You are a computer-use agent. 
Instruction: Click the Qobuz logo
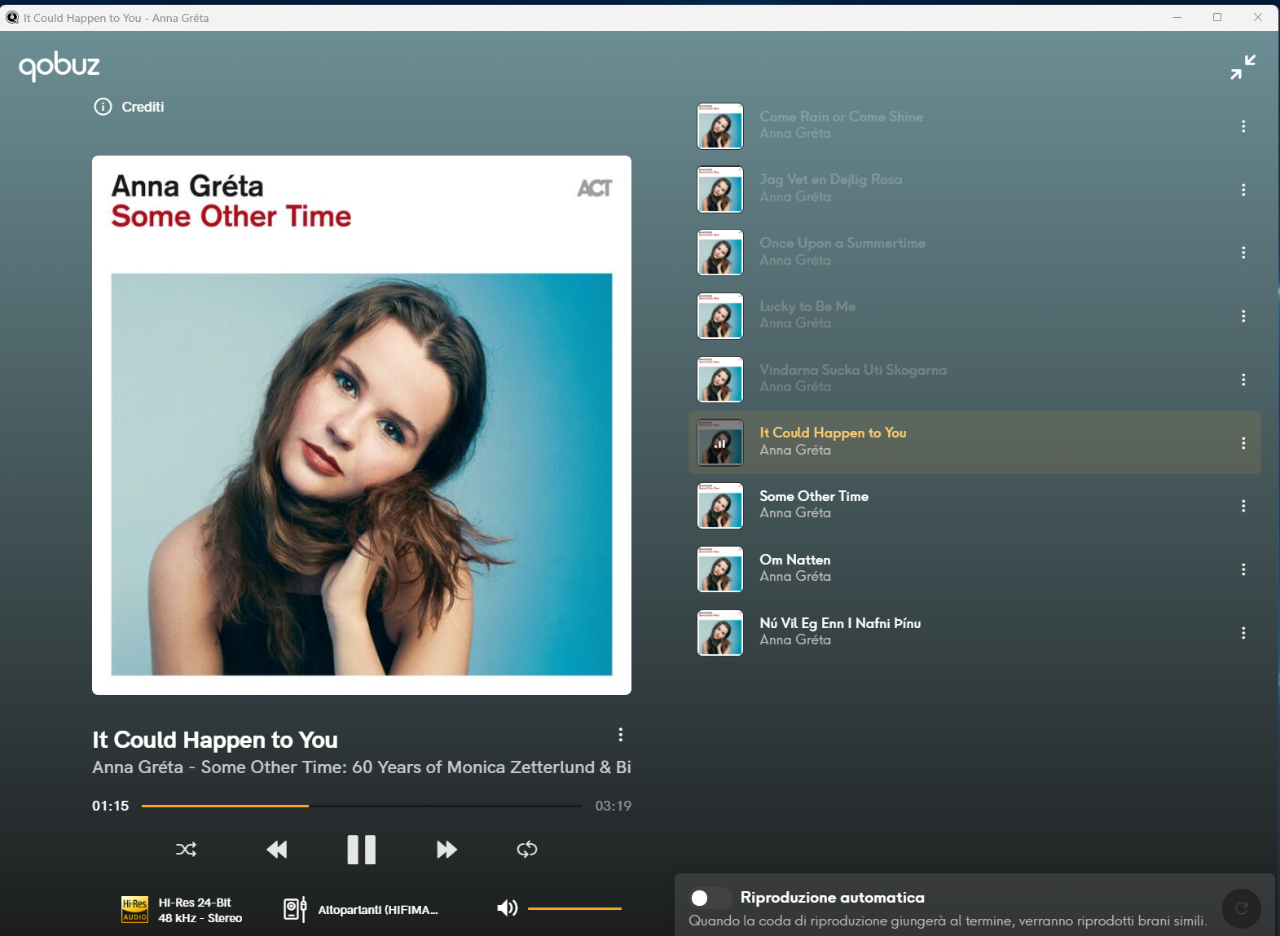(59, 67)
